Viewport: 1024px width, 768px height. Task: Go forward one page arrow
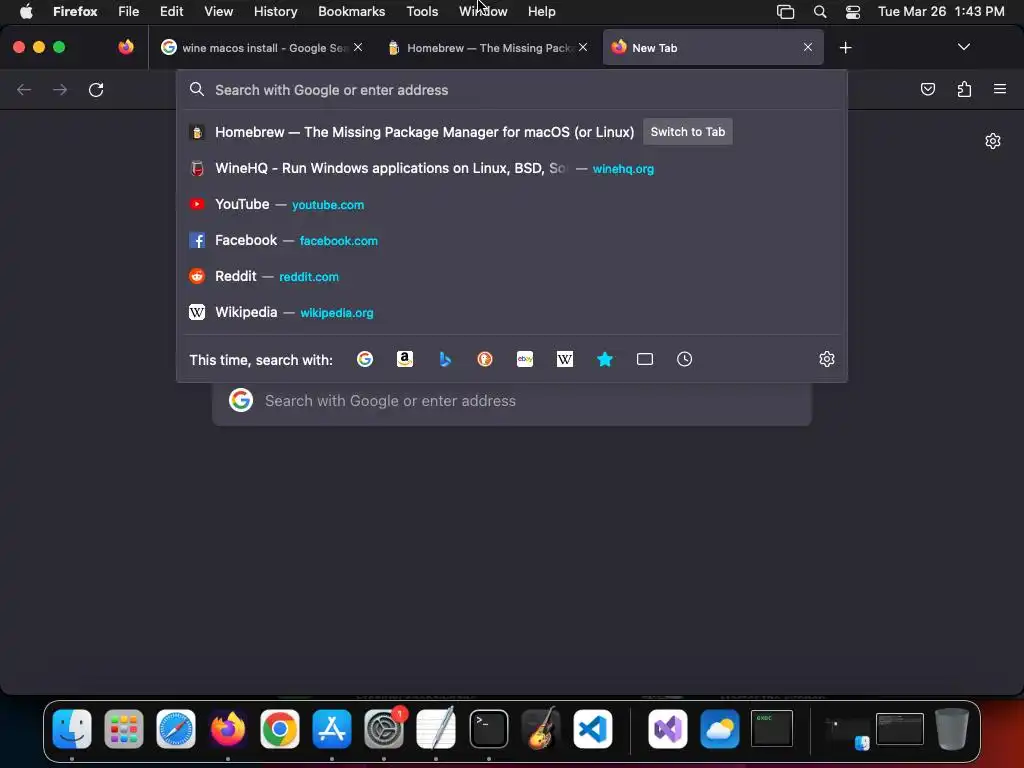tap(60, 89)
